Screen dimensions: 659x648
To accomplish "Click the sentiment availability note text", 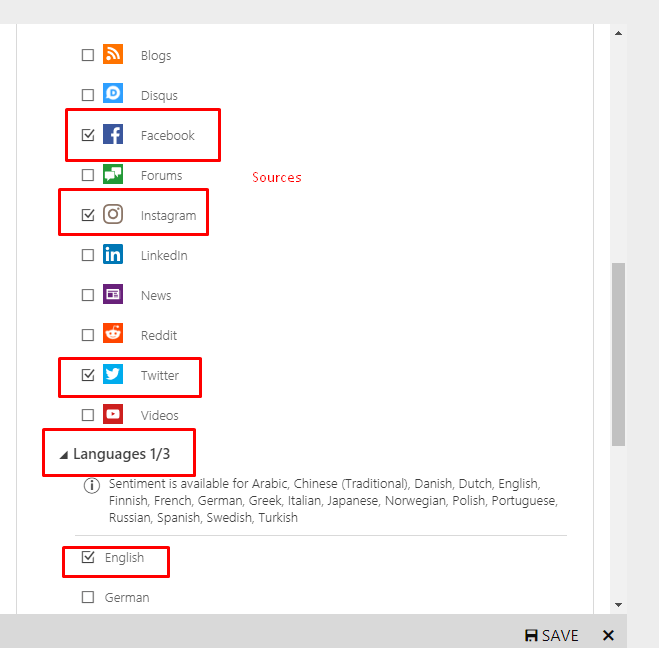I will pyautogui.click(x=333, y=500).
